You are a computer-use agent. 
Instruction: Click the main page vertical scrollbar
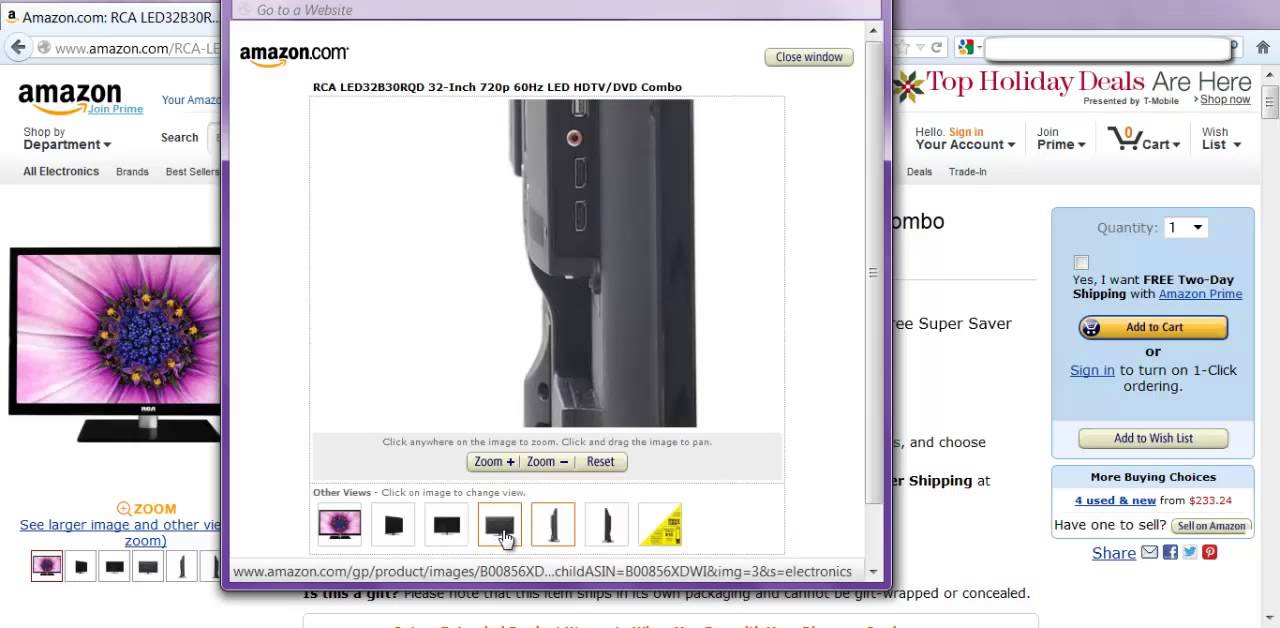click(x=1270, y=103)
